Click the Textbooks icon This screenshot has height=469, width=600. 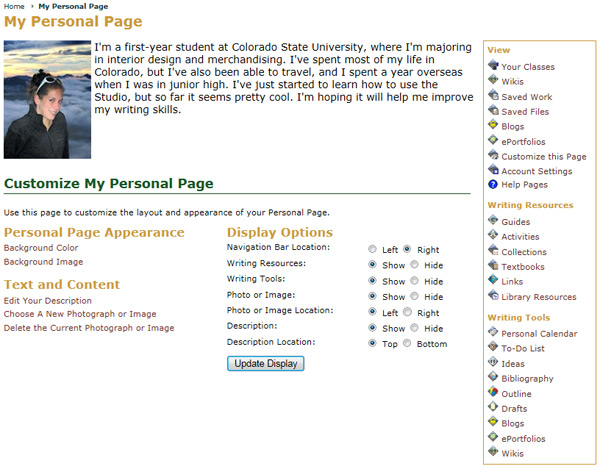[x=493, y=265]
